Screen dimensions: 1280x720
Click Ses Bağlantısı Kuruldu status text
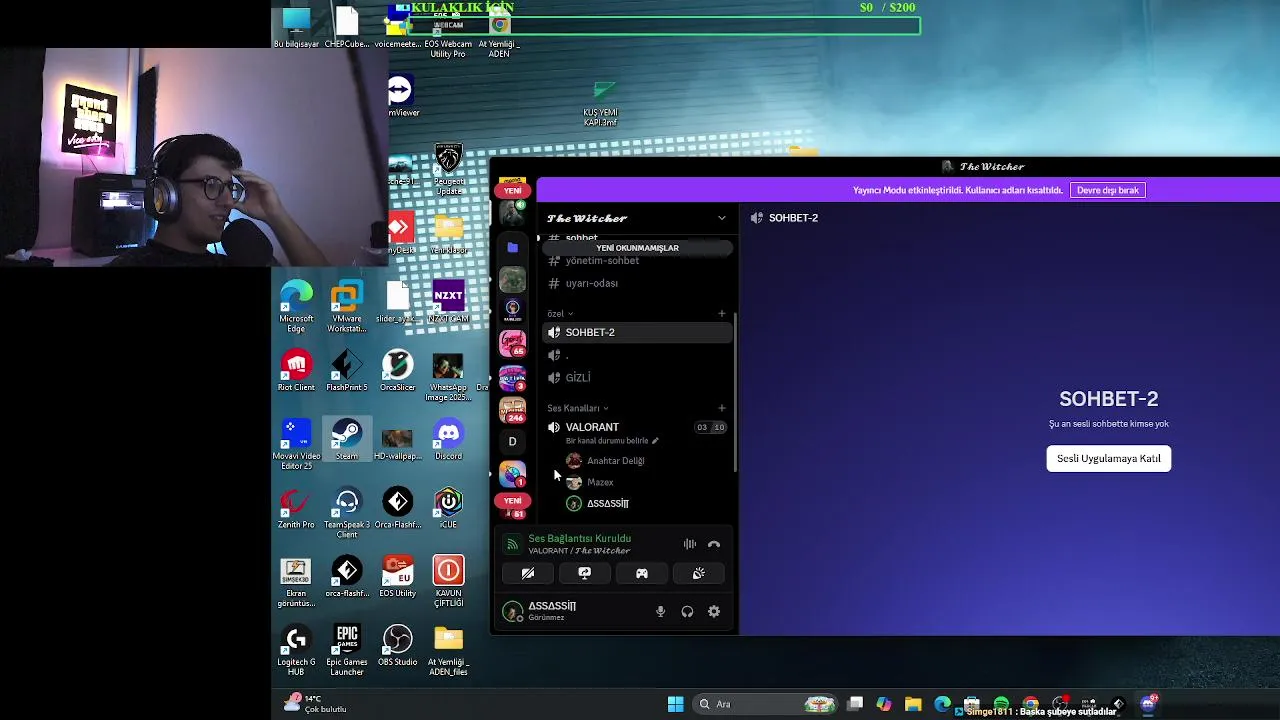coord(579,538)
